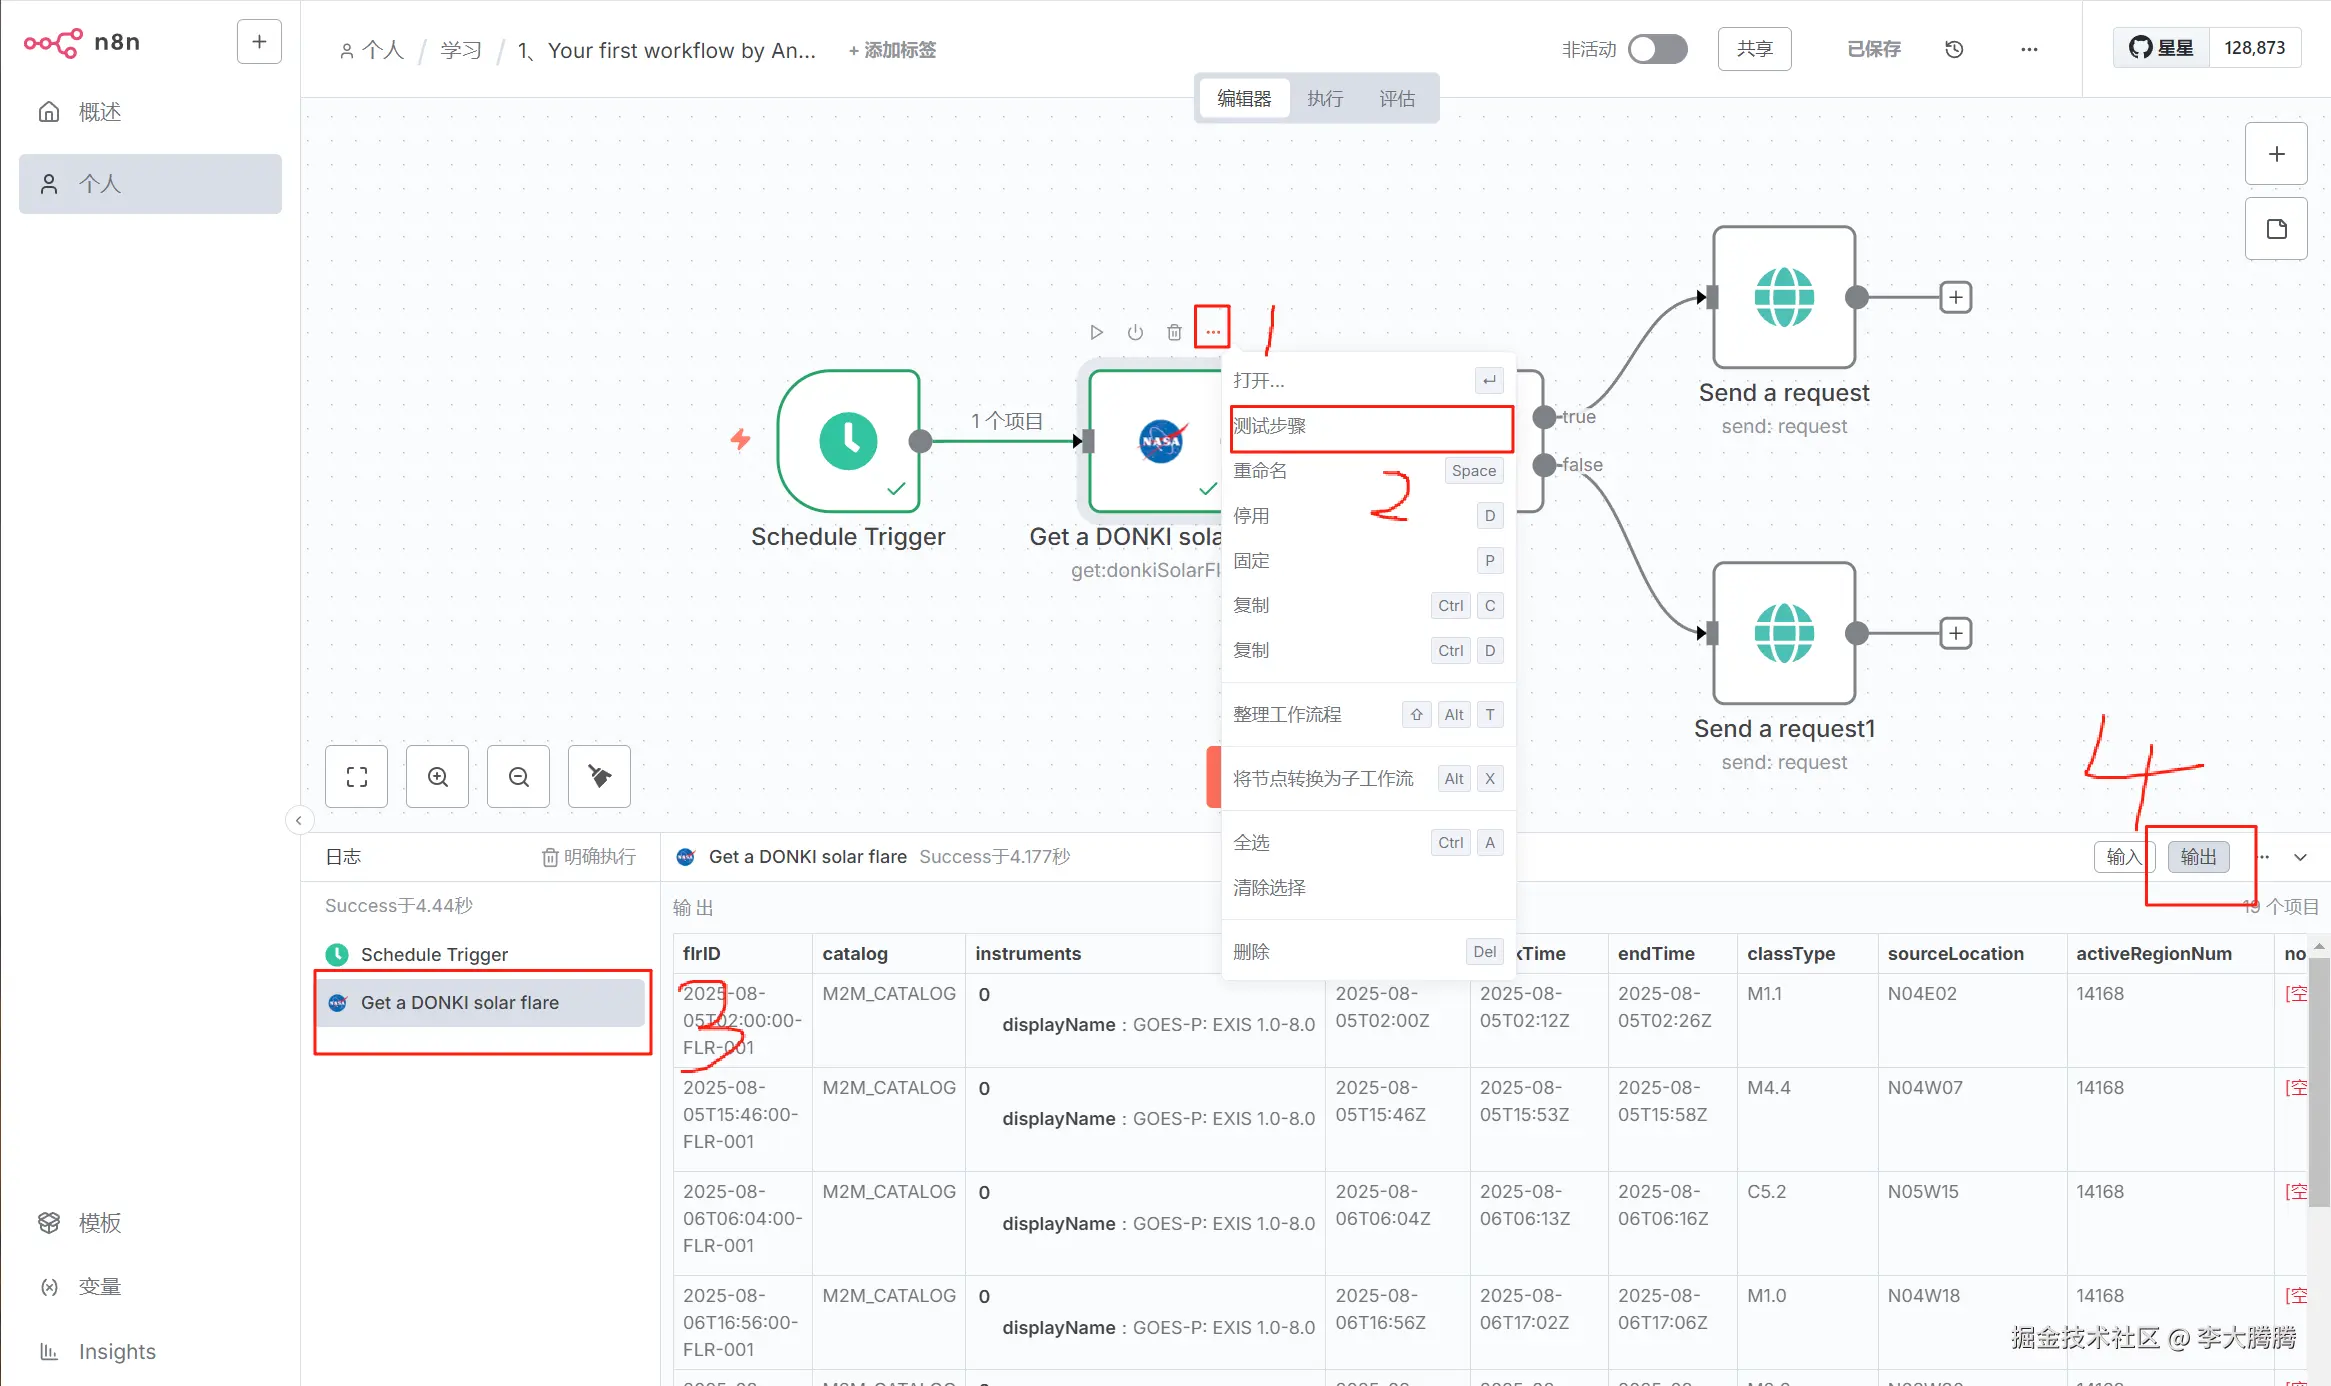Open the workflow options three-dot menu
Image resolution: width=2331 pixels, height=1386 pixels.
coord(2029,49)
